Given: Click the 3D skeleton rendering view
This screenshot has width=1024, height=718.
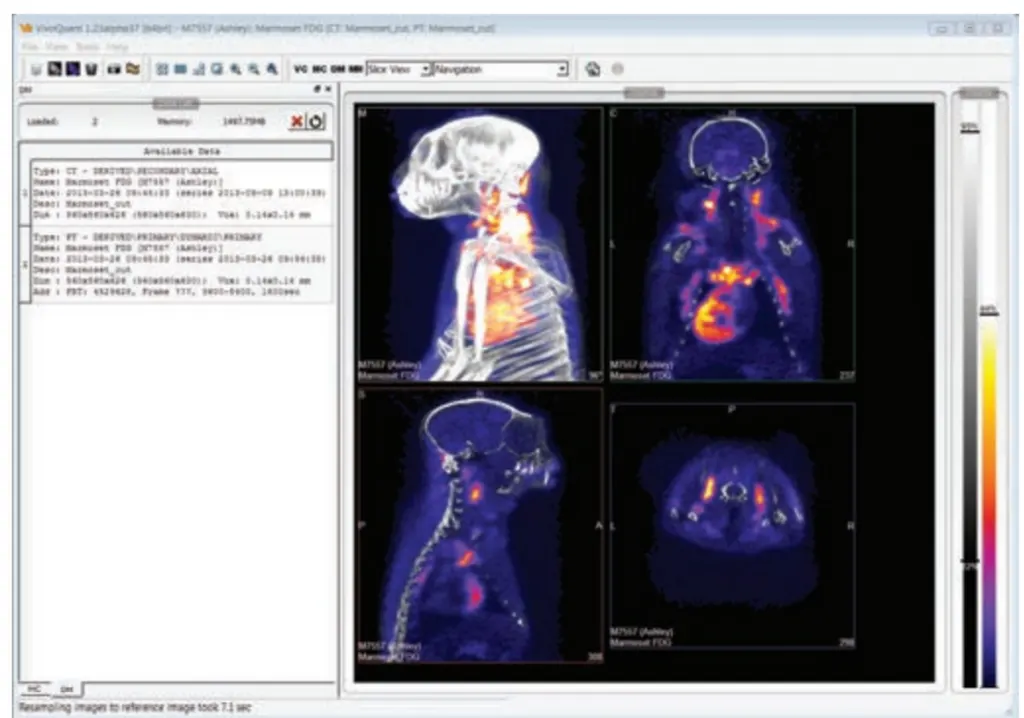Looking at the screenshot, I should (479, 244).
